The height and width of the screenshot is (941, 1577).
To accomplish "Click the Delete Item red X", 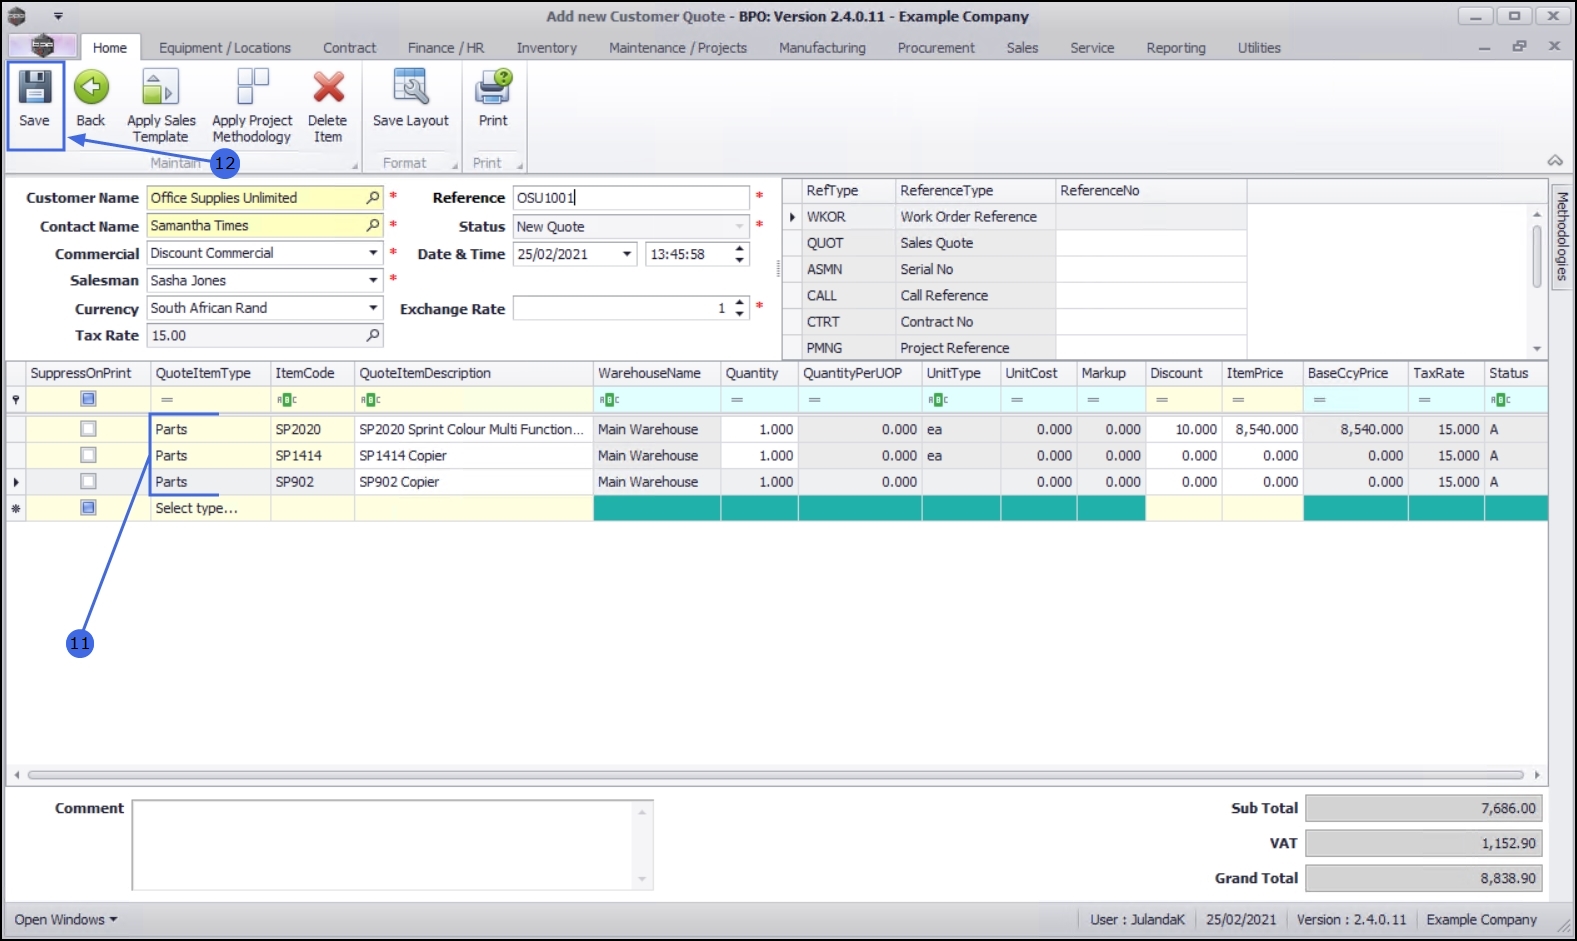I will tap(328, 88).
